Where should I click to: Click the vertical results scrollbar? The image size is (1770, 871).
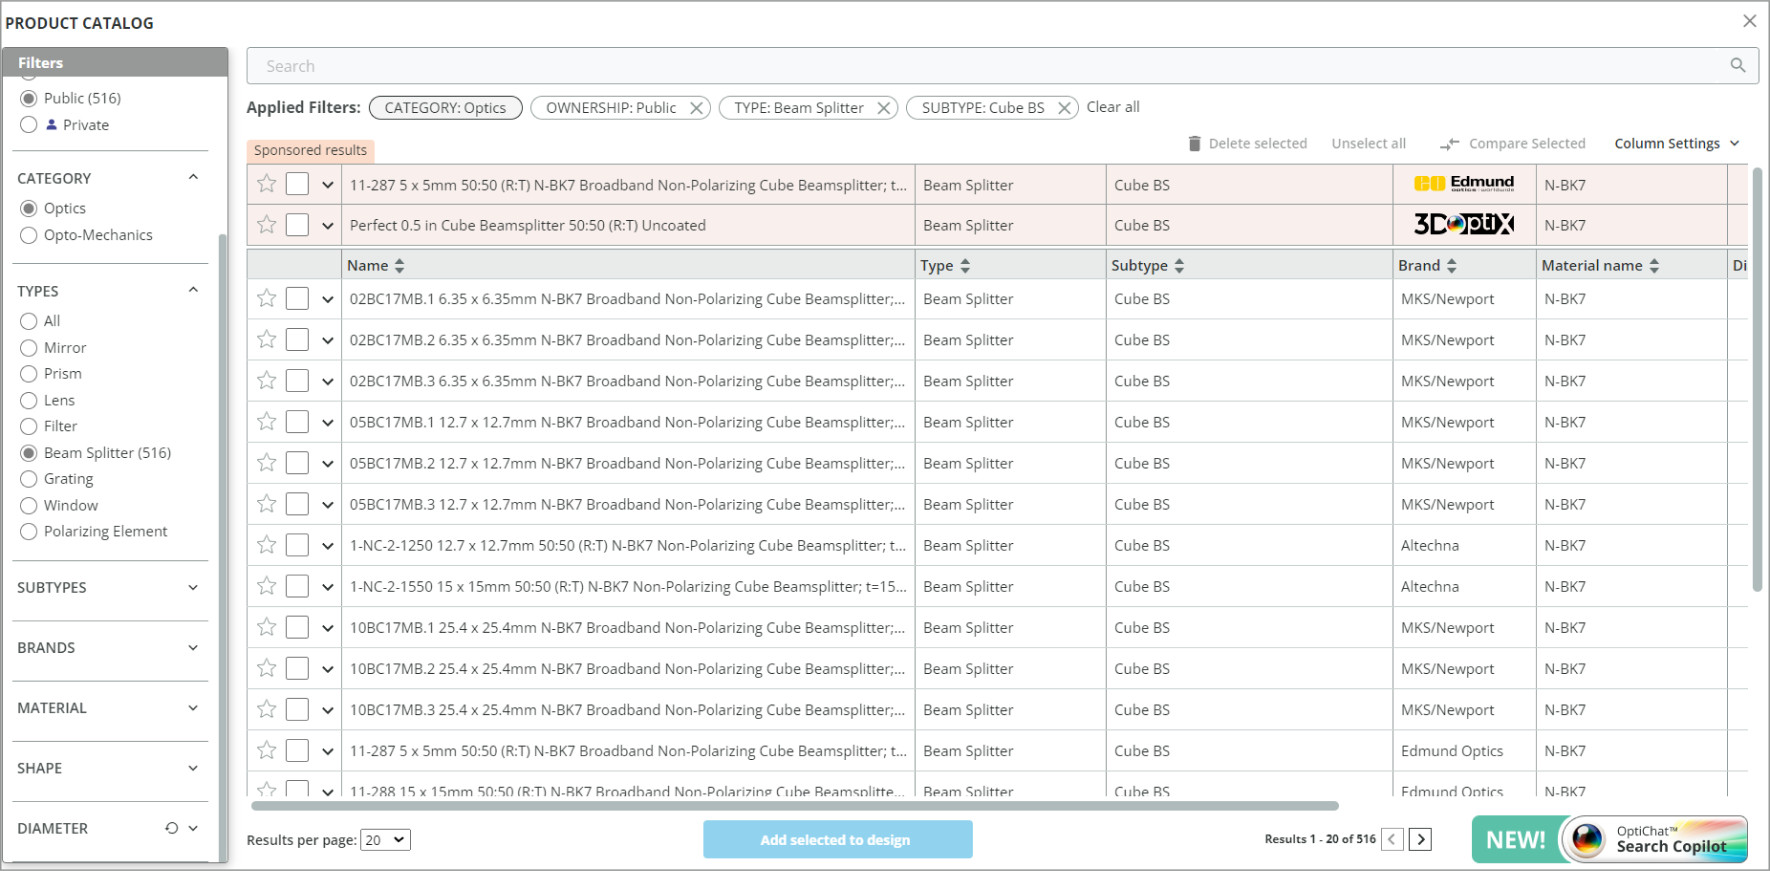pyautogui.click(x=1757, y=380)
